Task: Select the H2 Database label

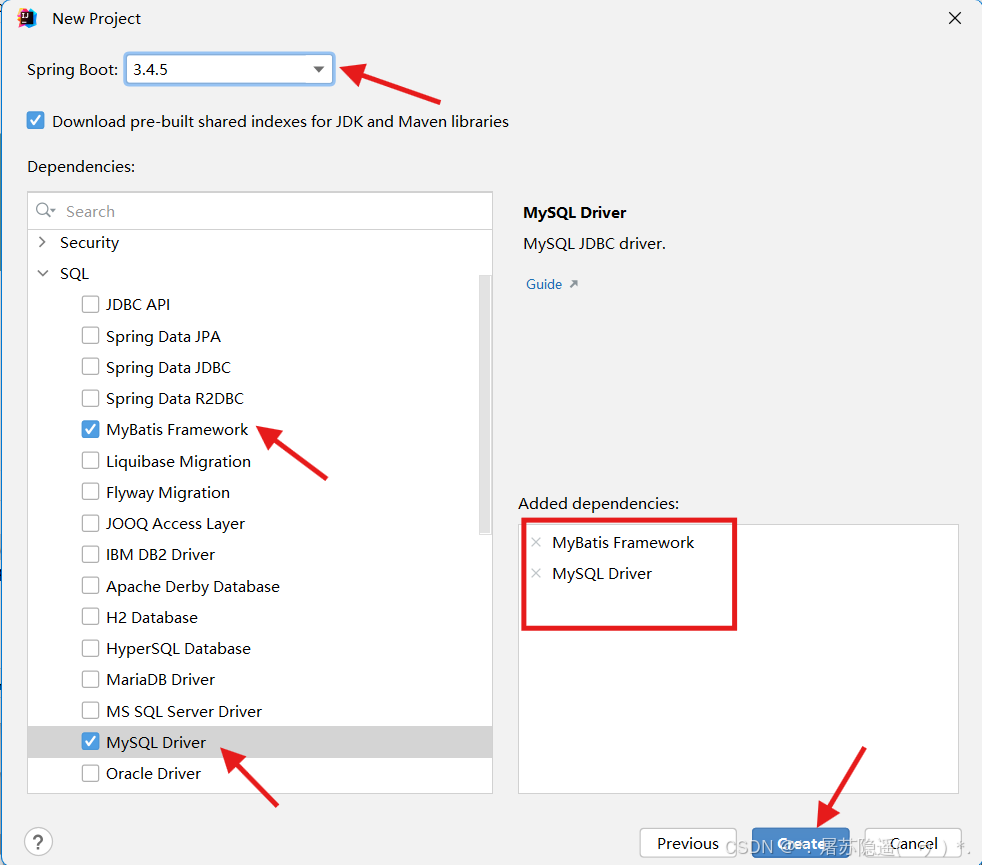Action: (152, 618)
